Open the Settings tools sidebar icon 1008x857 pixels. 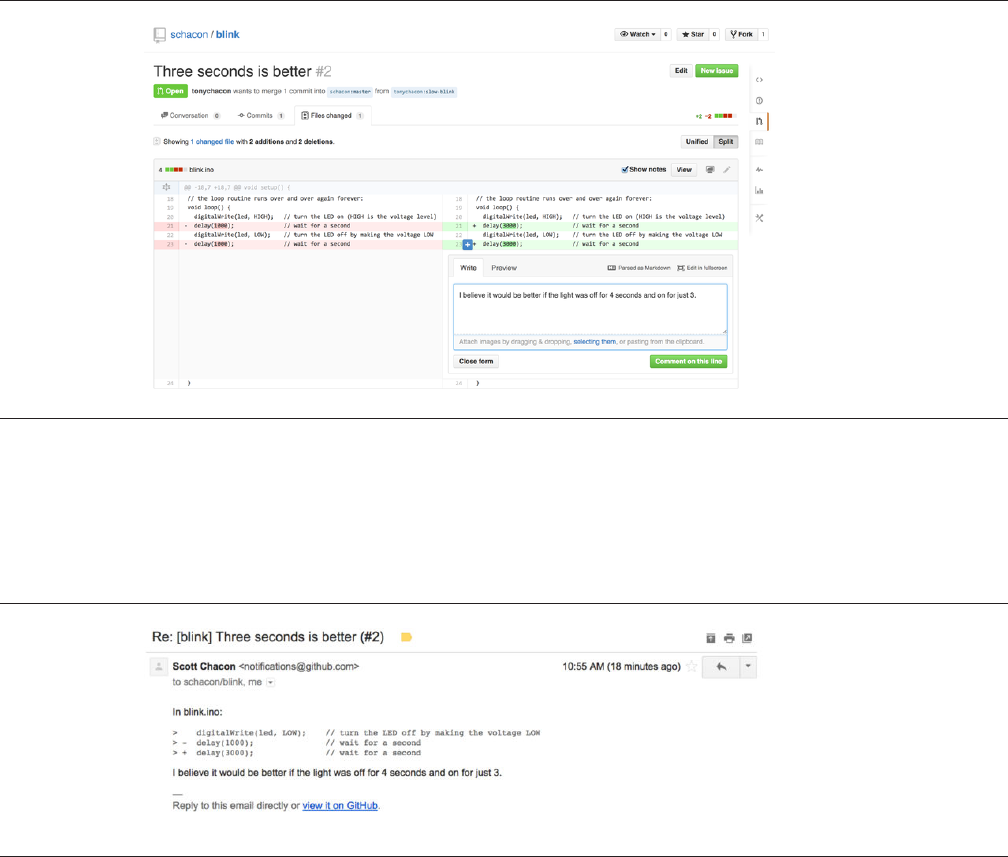coord(759,218)
